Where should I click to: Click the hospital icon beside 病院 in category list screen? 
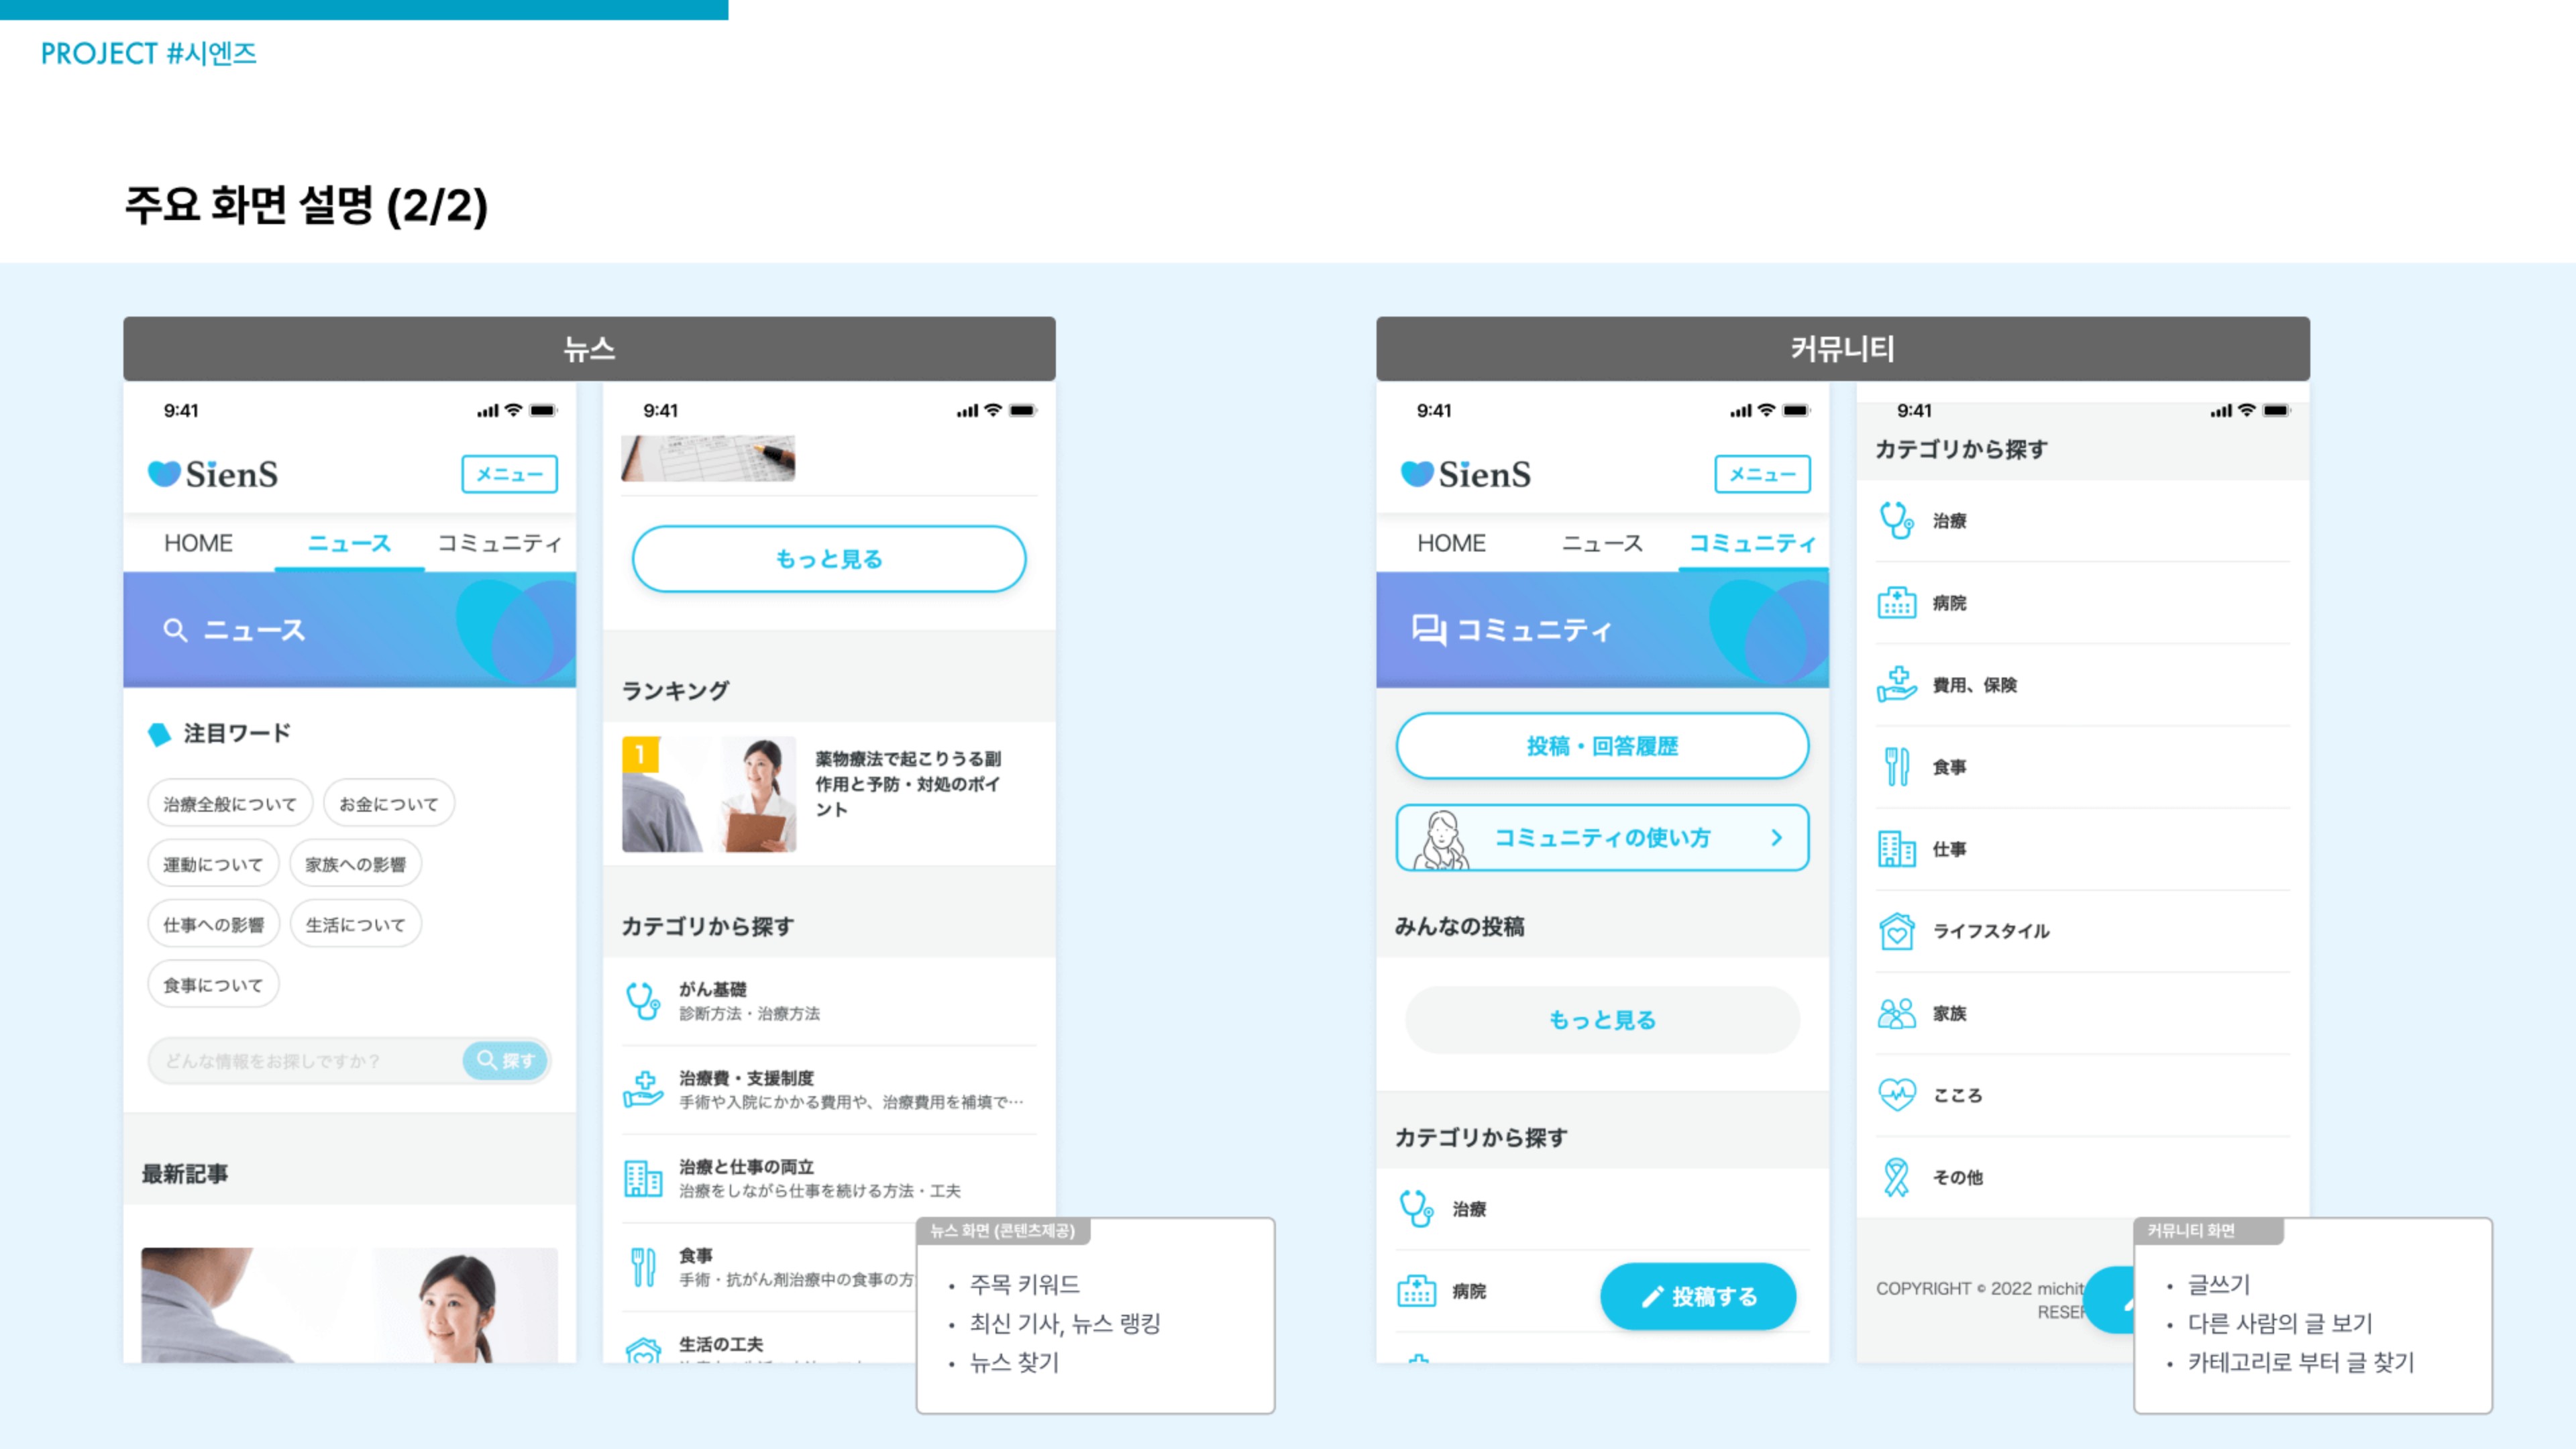pos(1896,602)
